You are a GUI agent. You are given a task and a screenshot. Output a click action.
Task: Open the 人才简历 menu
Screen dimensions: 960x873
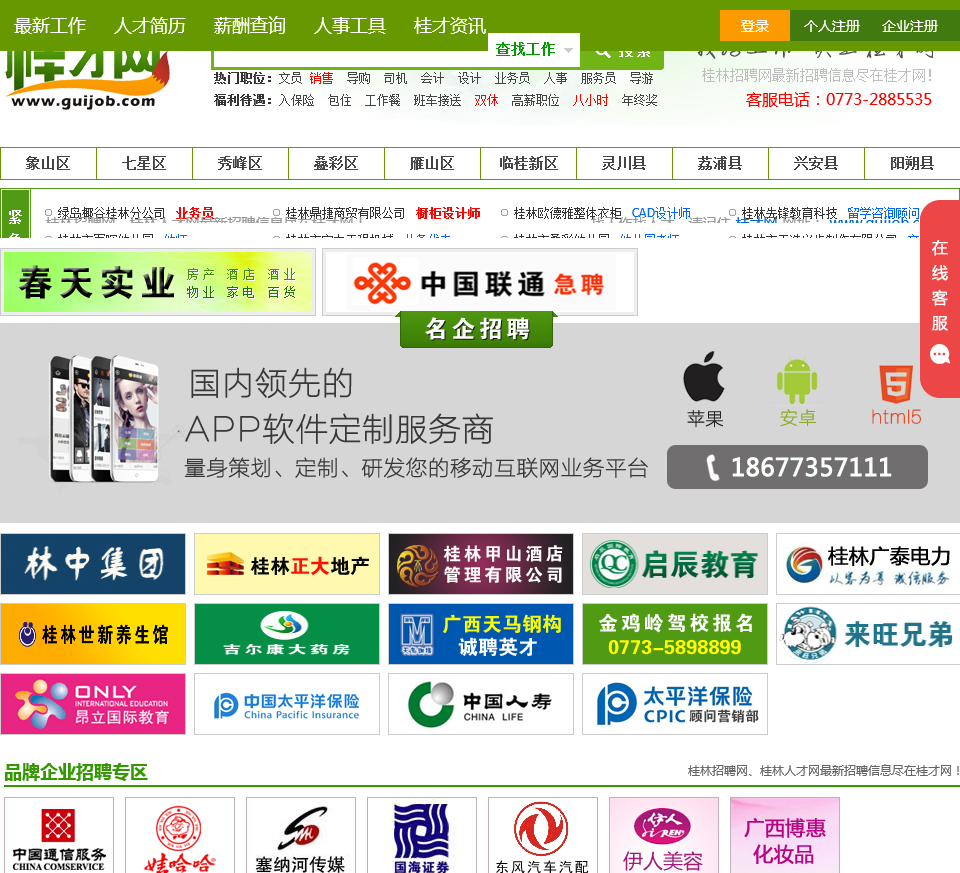(149, 26)
